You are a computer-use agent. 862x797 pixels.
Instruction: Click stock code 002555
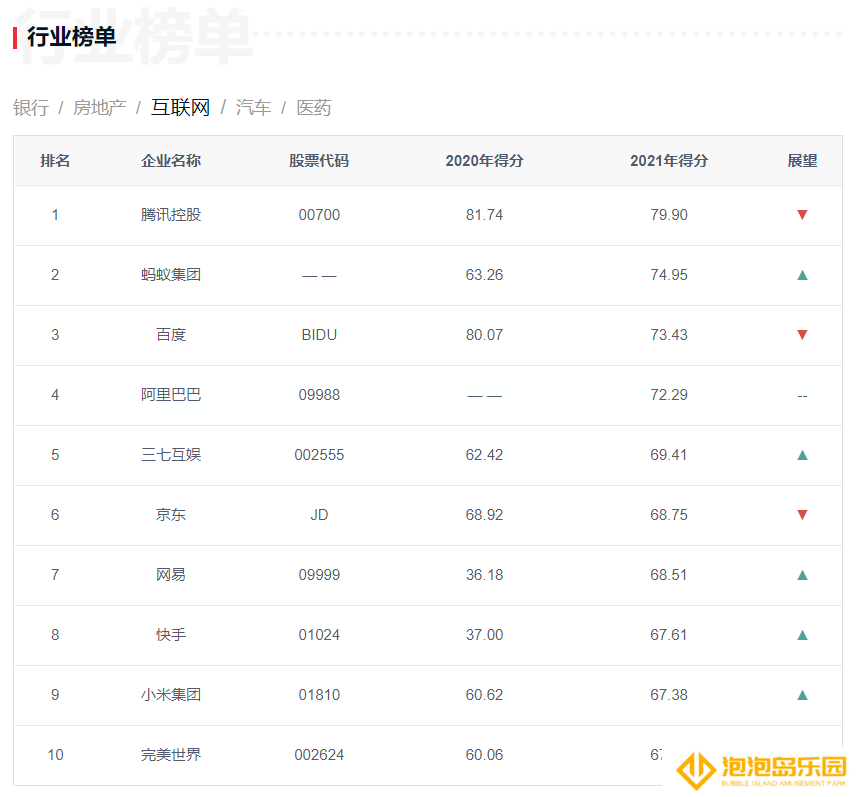click(319, 455)
